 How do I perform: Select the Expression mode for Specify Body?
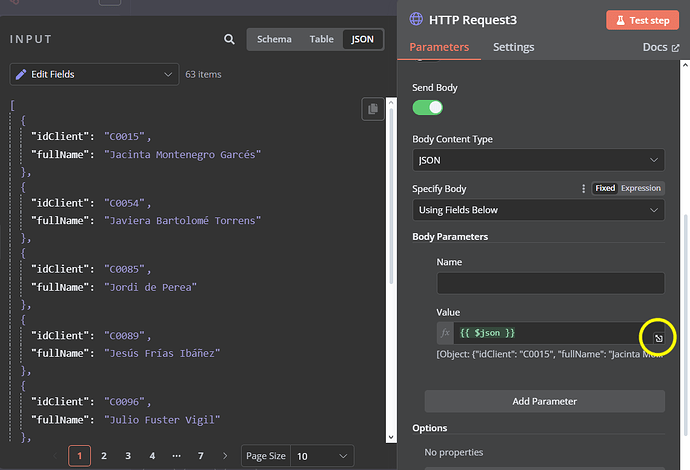pyautogui.click(x=641, y=188)
